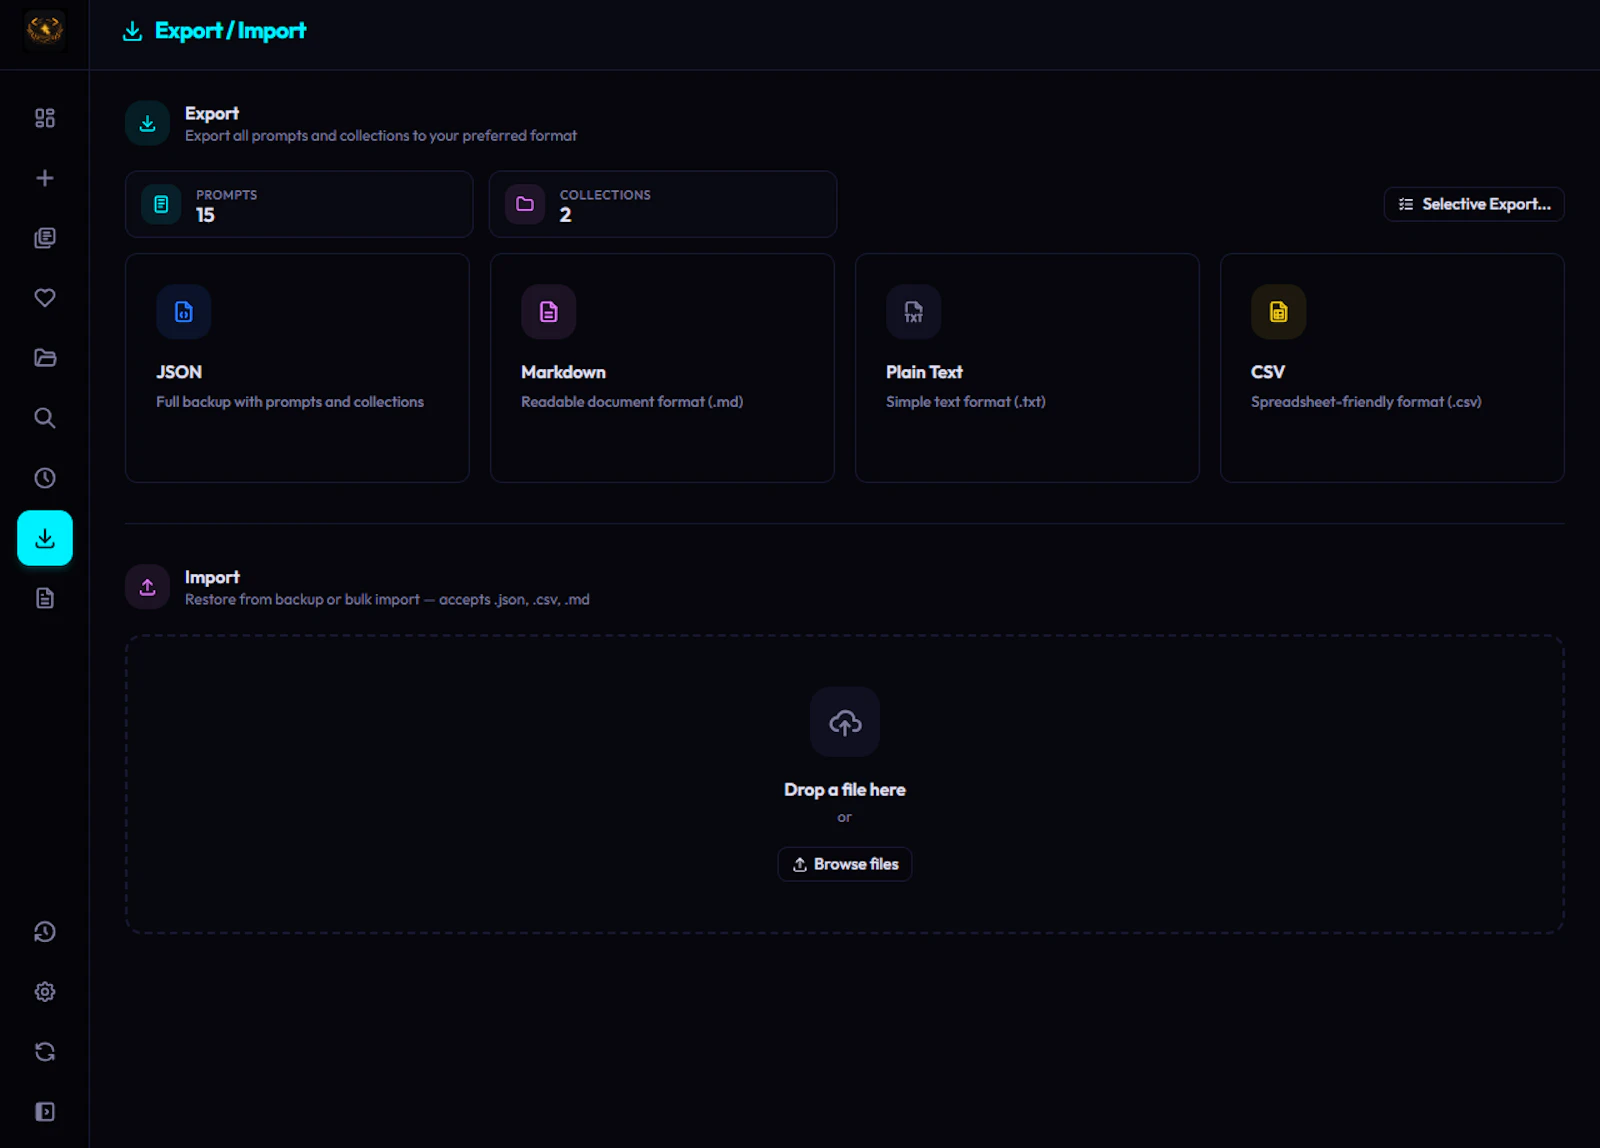This screenshot has width=1600, height=1148.
Task: Open the library stack icon in sidebar
Action: 44,238
